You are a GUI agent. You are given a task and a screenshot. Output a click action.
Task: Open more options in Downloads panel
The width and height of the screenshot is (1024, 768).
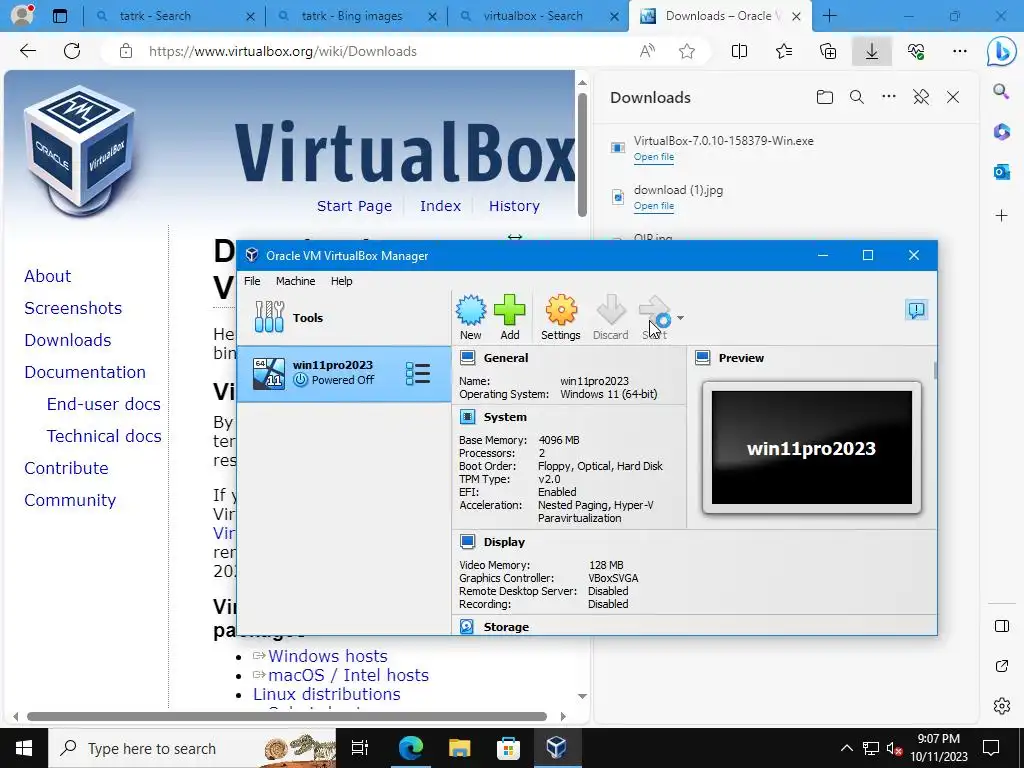[x=889, y=97]
